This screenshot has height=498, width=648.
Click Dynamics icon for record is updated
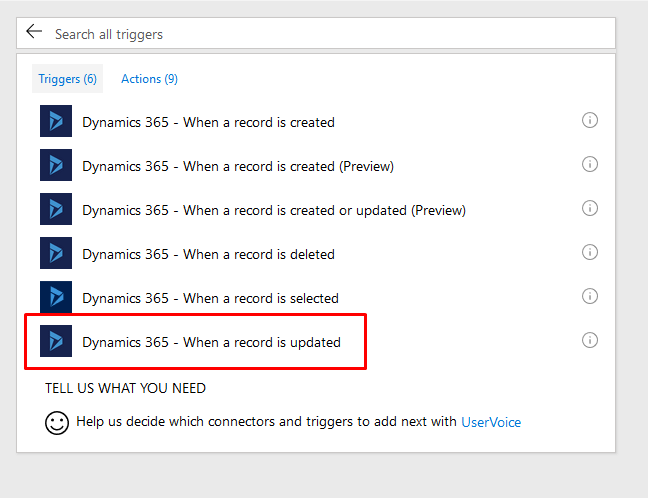56,341
